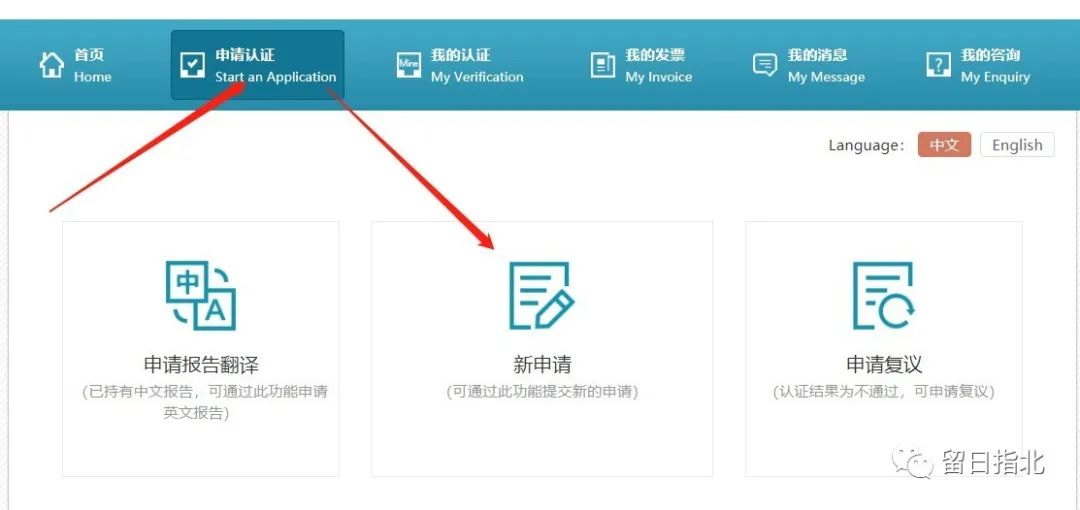This screenshot has width=1080, height=510.
Task: Click description 认证结果为不通过，可申请复议
Action: pos(884,391)
